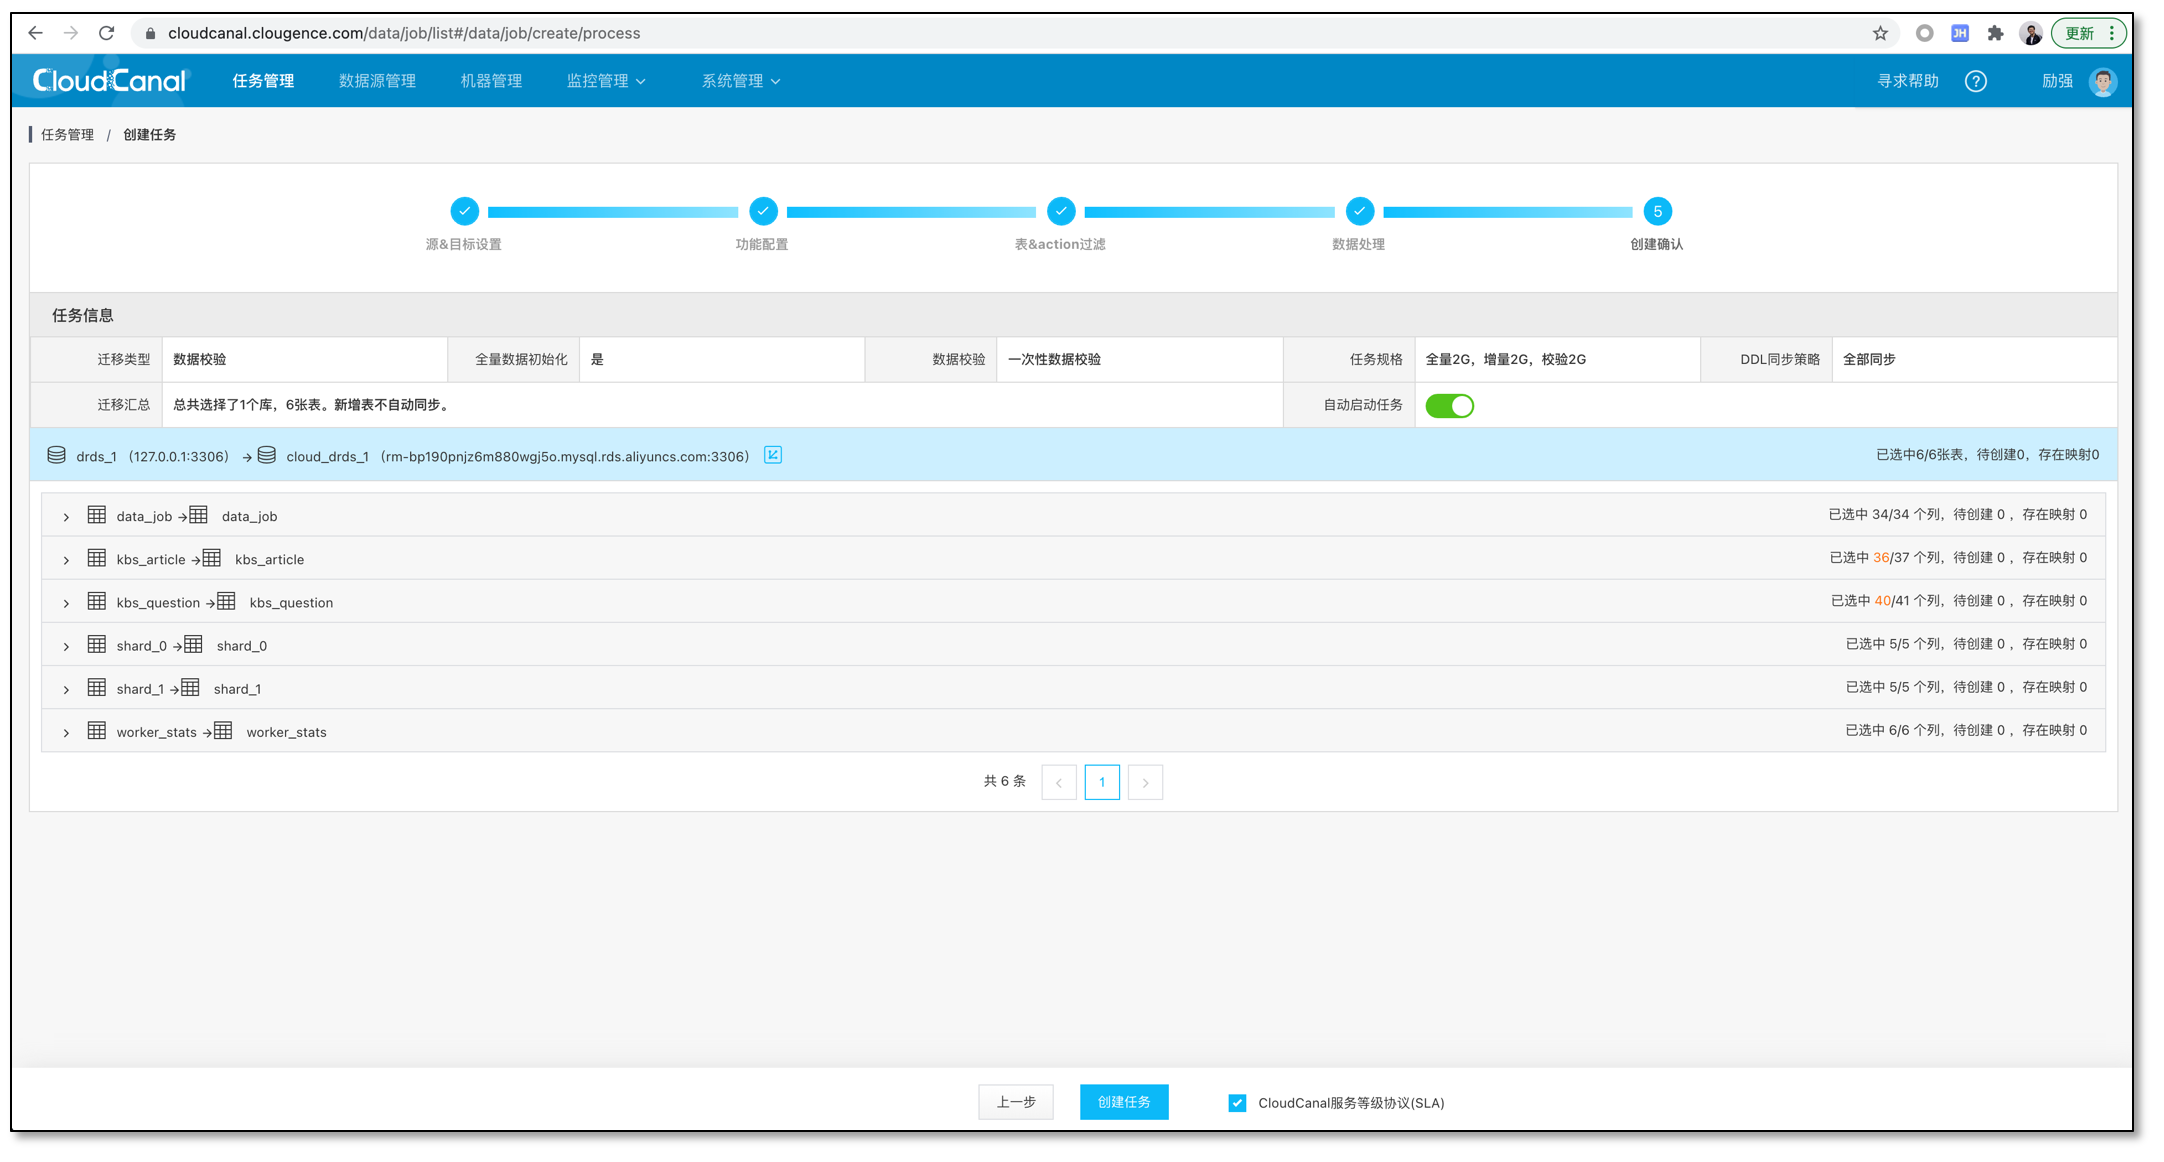The height and width of the screenshot is (1162, 2164).
Task: Click step 2 checkmark 功能配置
Action: 763,211
